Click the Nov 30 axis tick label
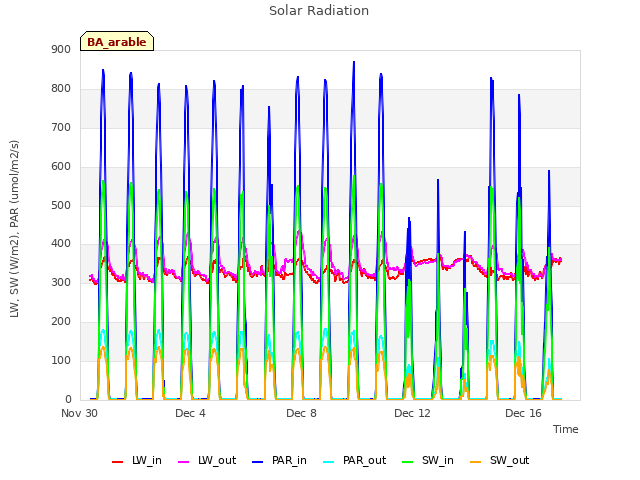Viewport: 640px width, 480px height. tap(80, 413)
